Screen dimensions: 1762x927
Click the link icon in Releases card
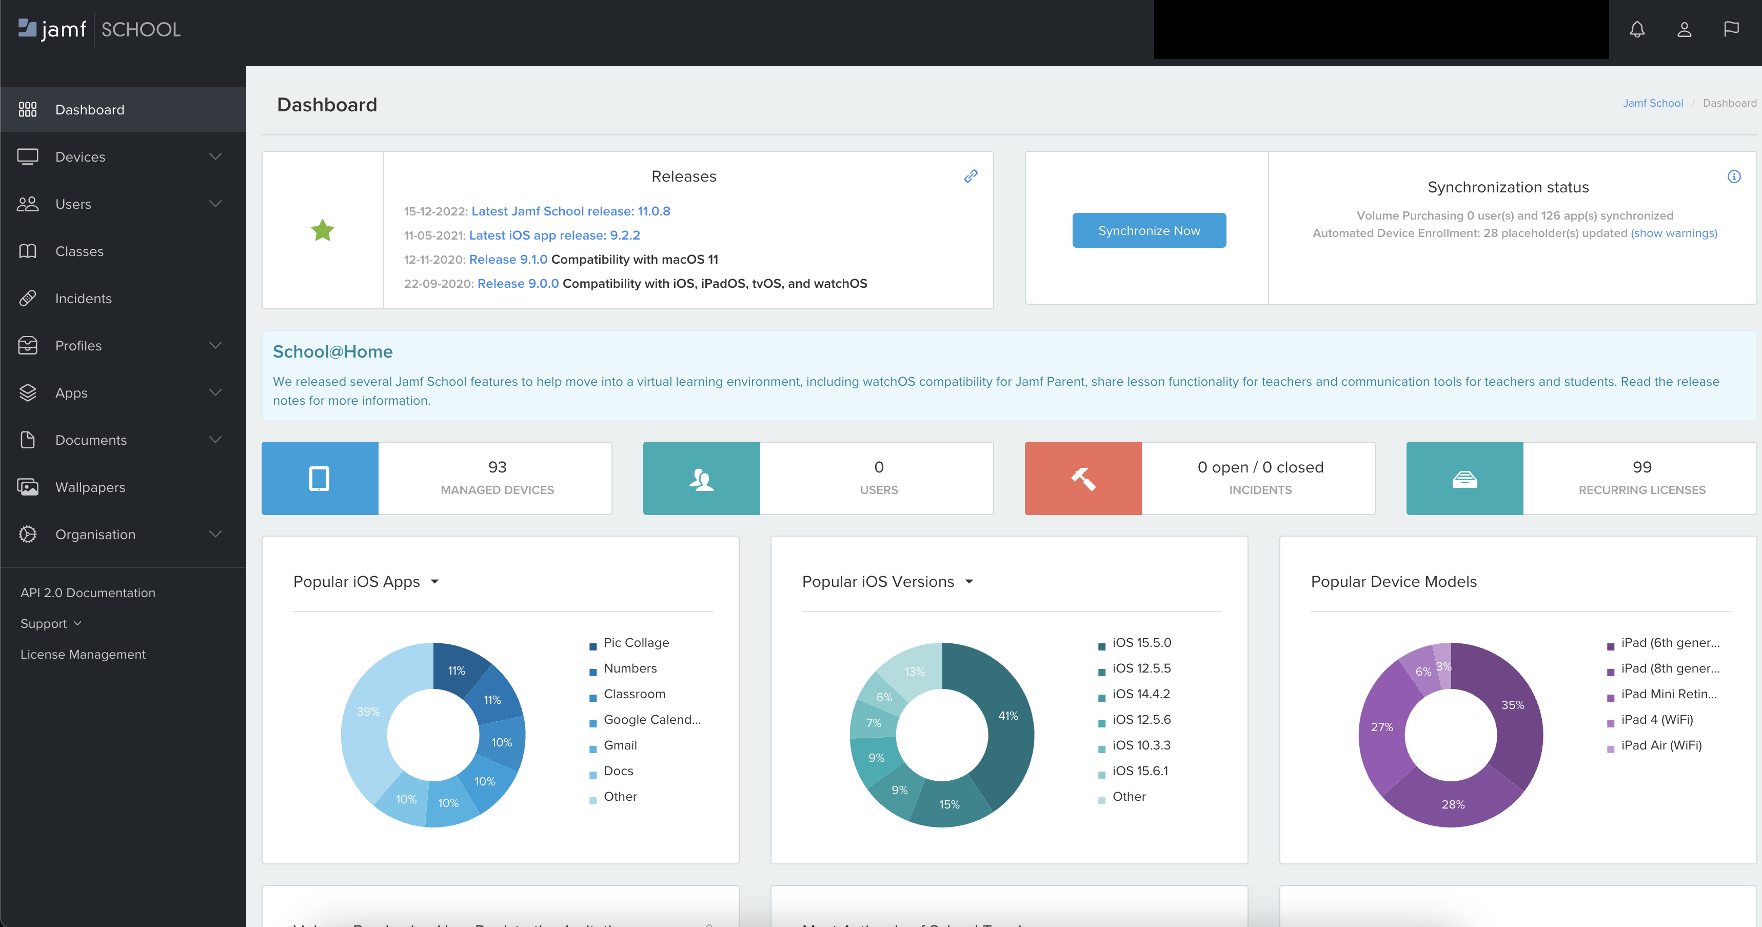tap(970, 176)
